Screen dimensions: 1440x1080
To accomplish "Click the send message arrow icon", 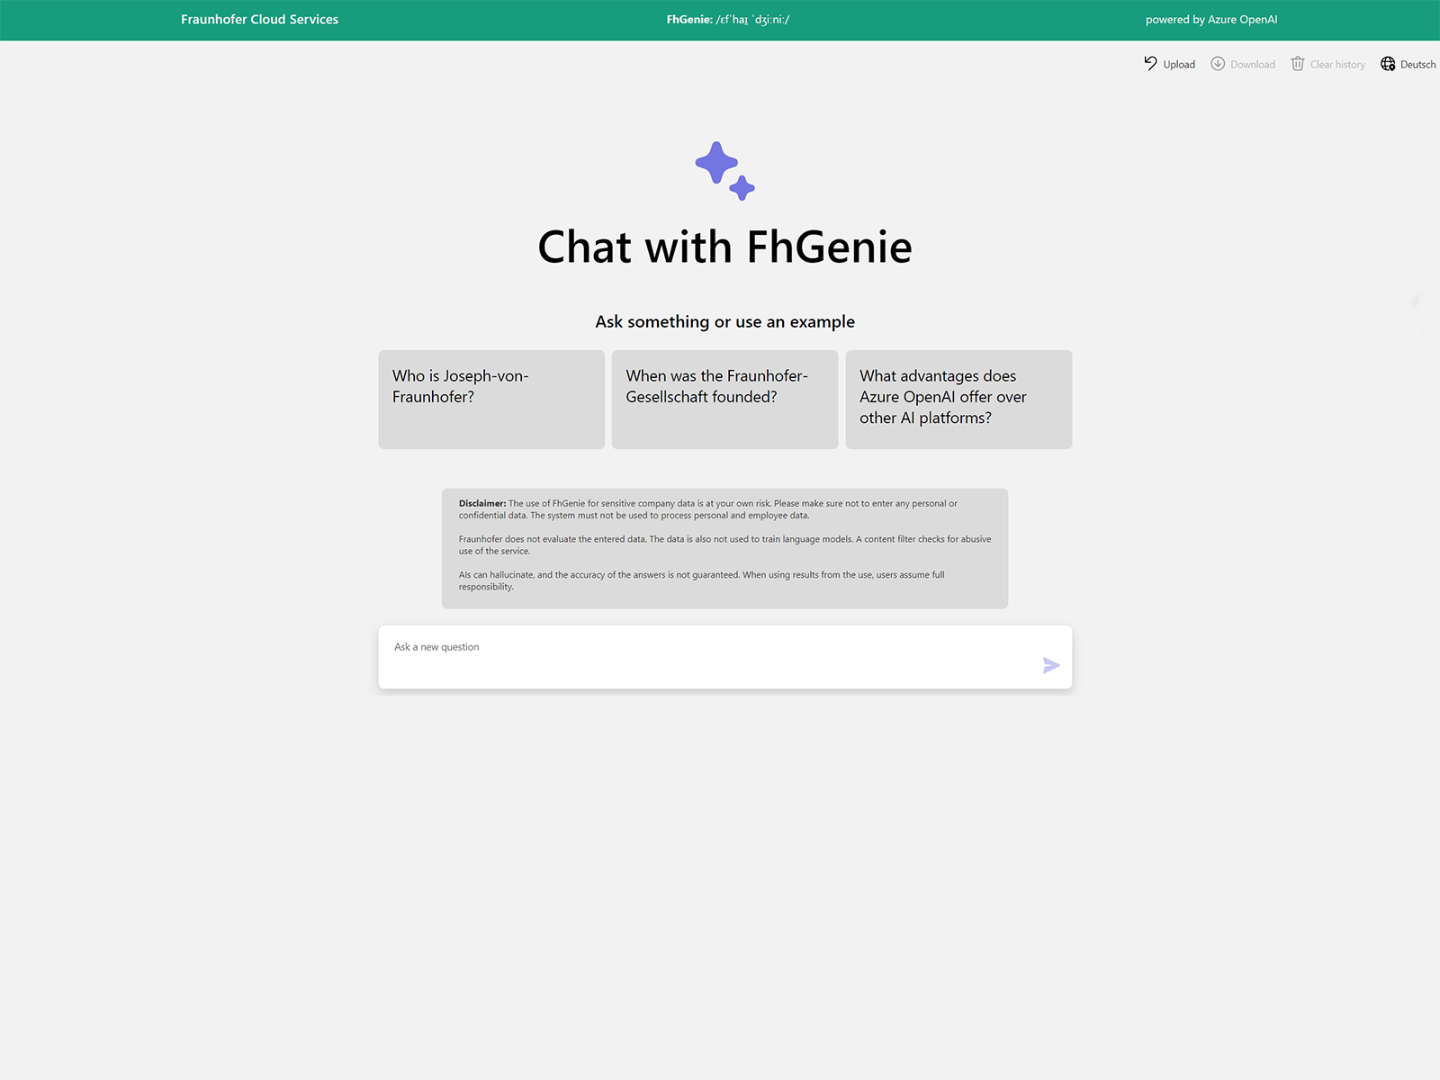I will click(x=1051, y=665).
